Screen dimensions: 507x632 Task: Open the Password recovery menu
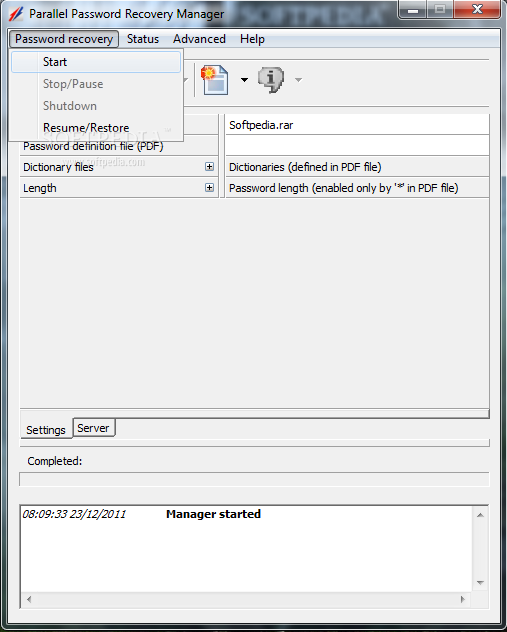tap(64, 39)
